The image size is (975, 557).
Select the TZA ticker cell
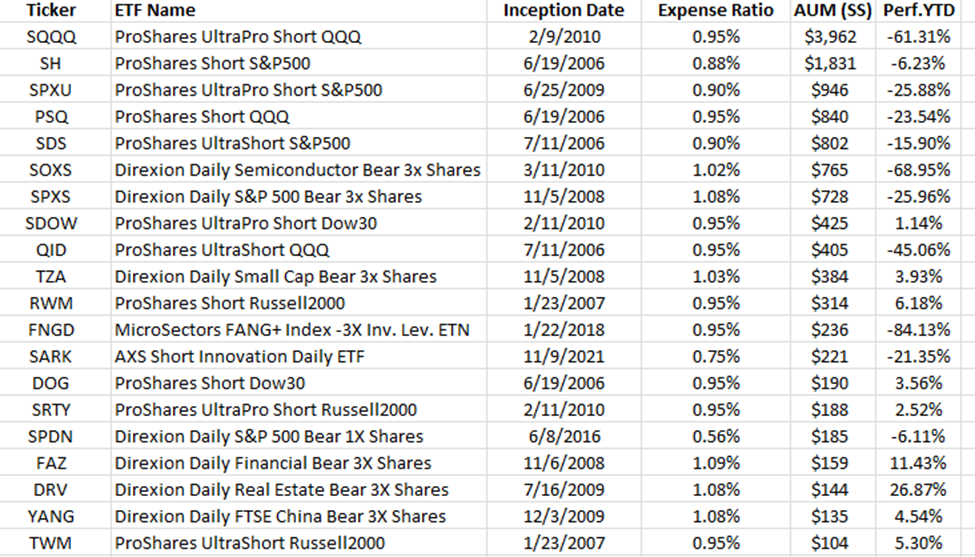(49, 277)
